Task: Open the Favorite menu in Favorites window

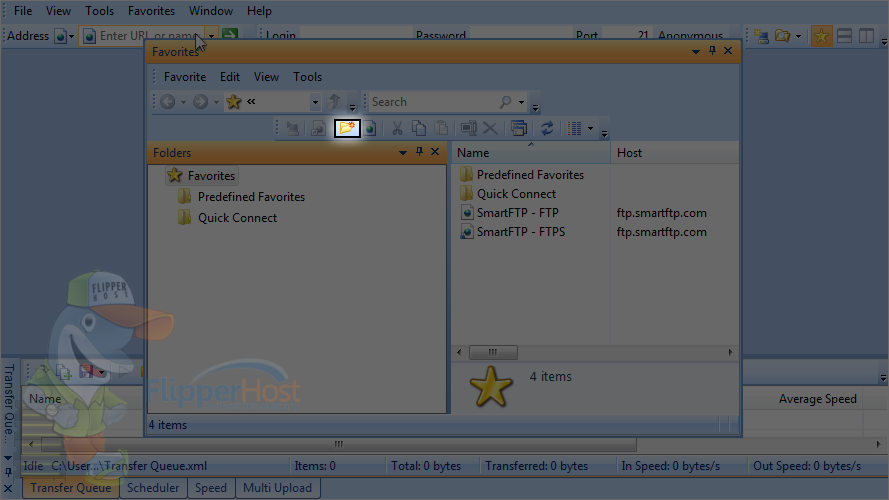Action: pos(185,77)
